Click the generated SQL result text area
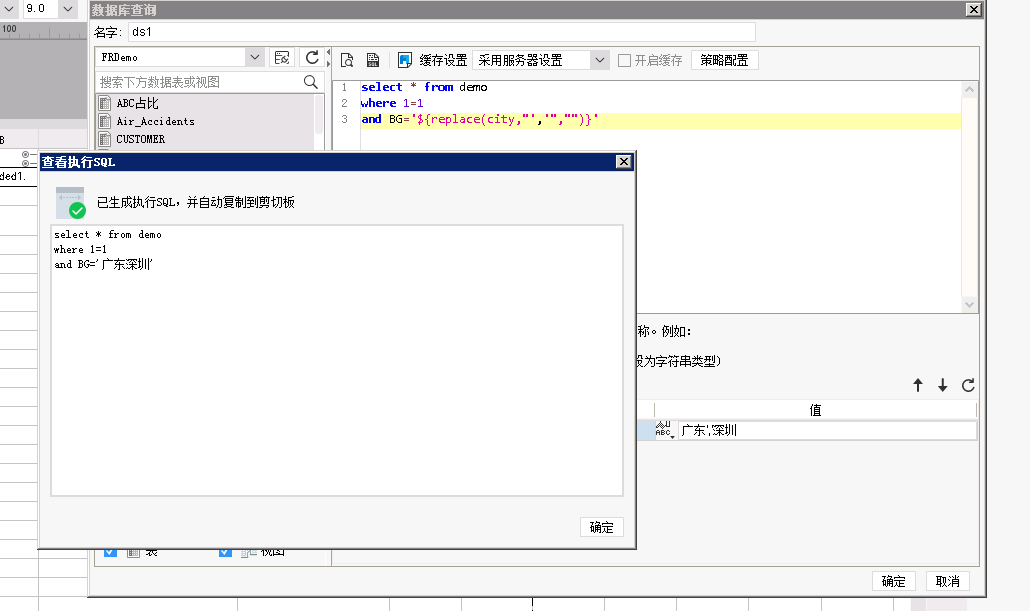This screenshot has width=1030, height=611. pos(337,361)
